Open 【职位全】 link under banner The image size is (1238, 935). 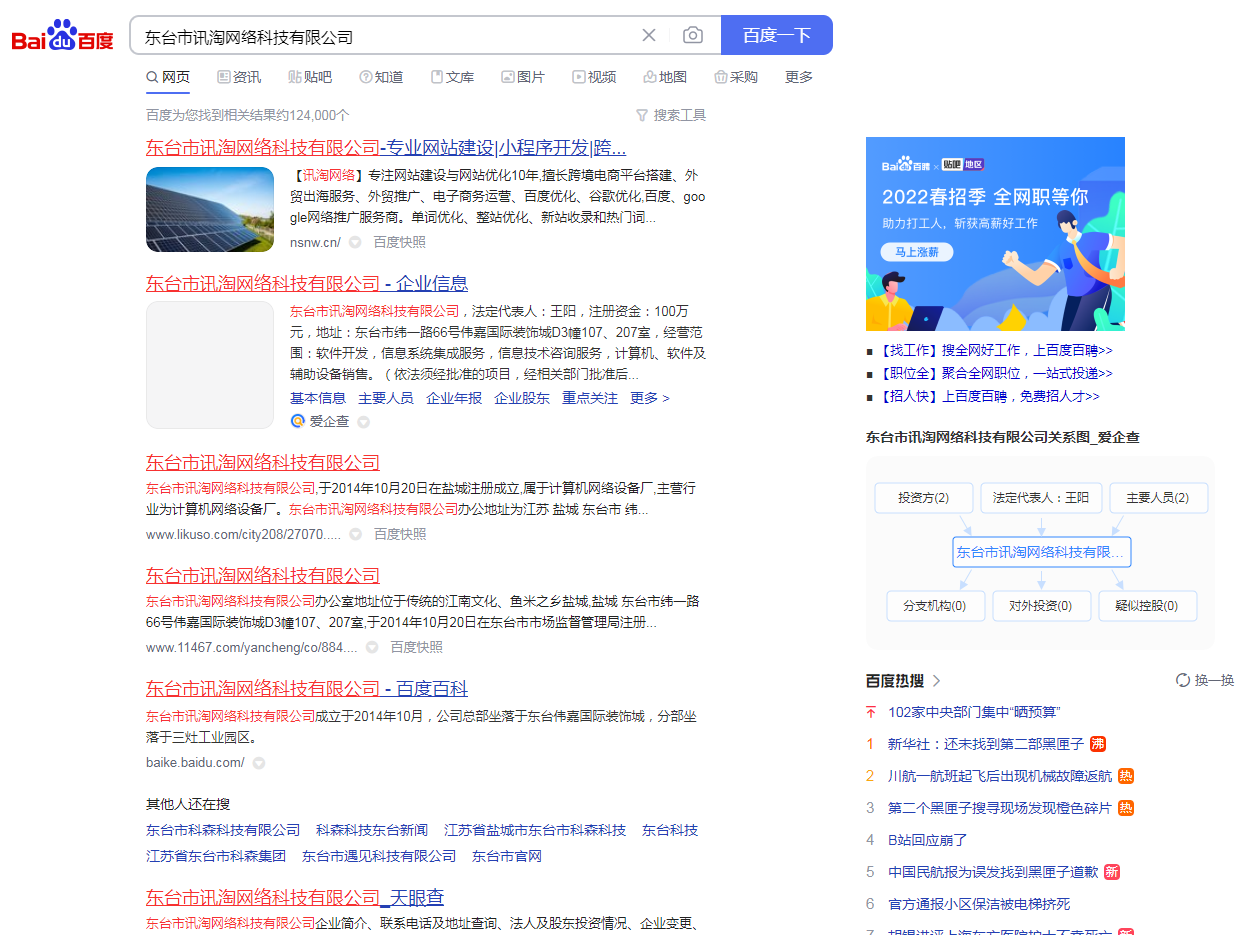995,373
